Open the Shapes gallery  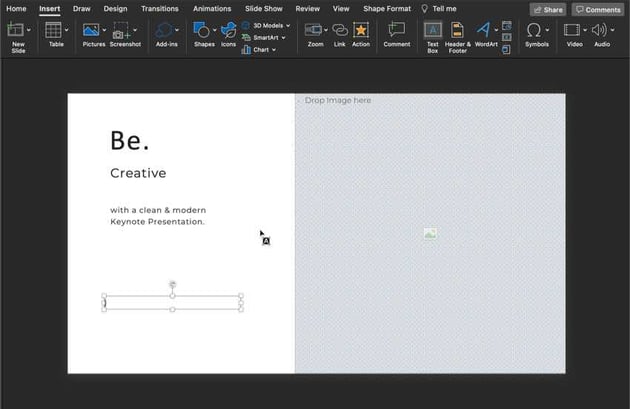tap(202, 31)
